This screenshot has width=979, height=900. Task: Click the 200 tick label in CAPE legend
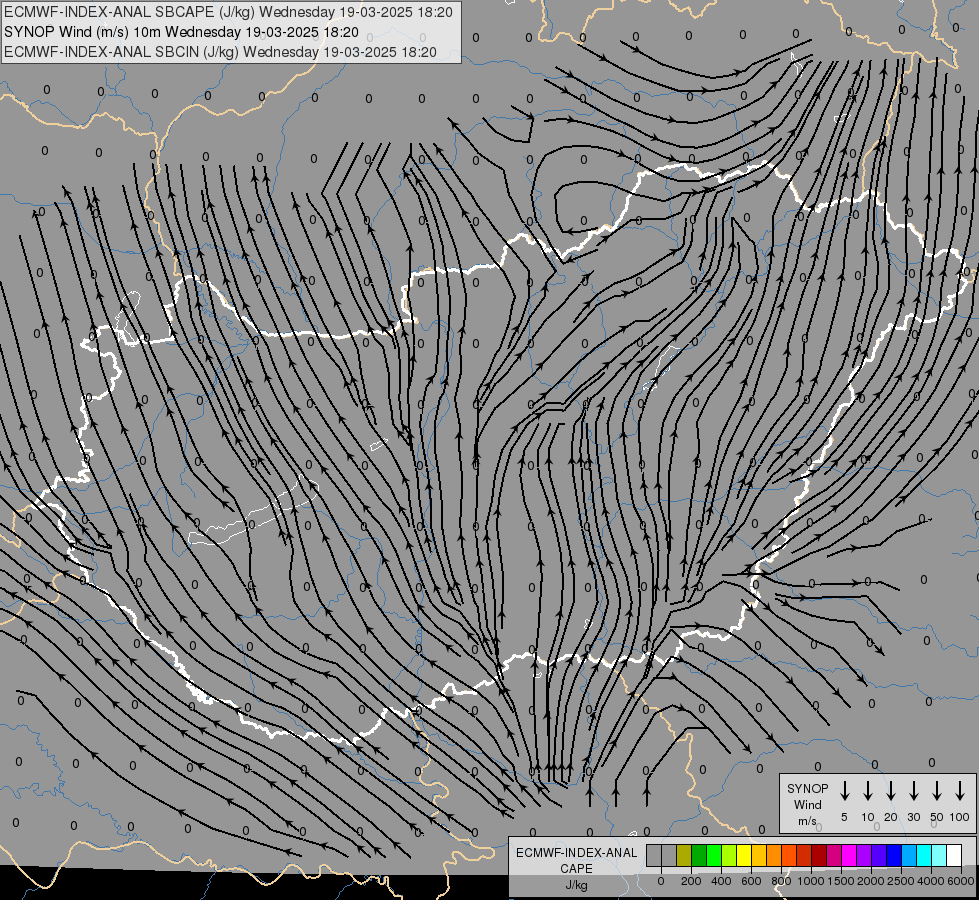point(691,881)
